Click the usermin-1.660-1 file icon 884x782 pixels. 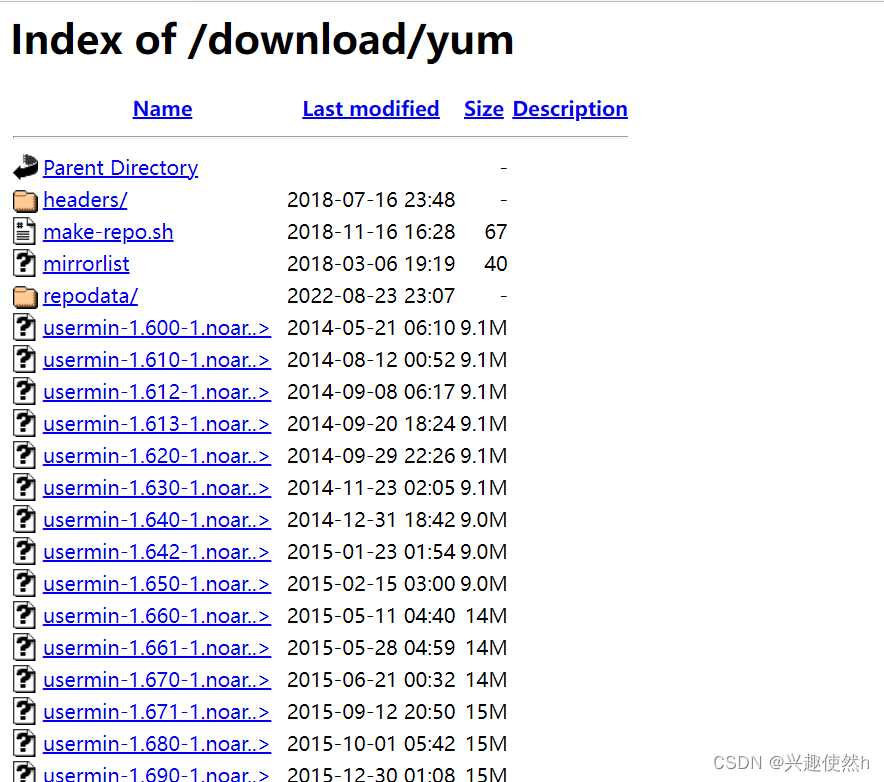coord(24,616)
